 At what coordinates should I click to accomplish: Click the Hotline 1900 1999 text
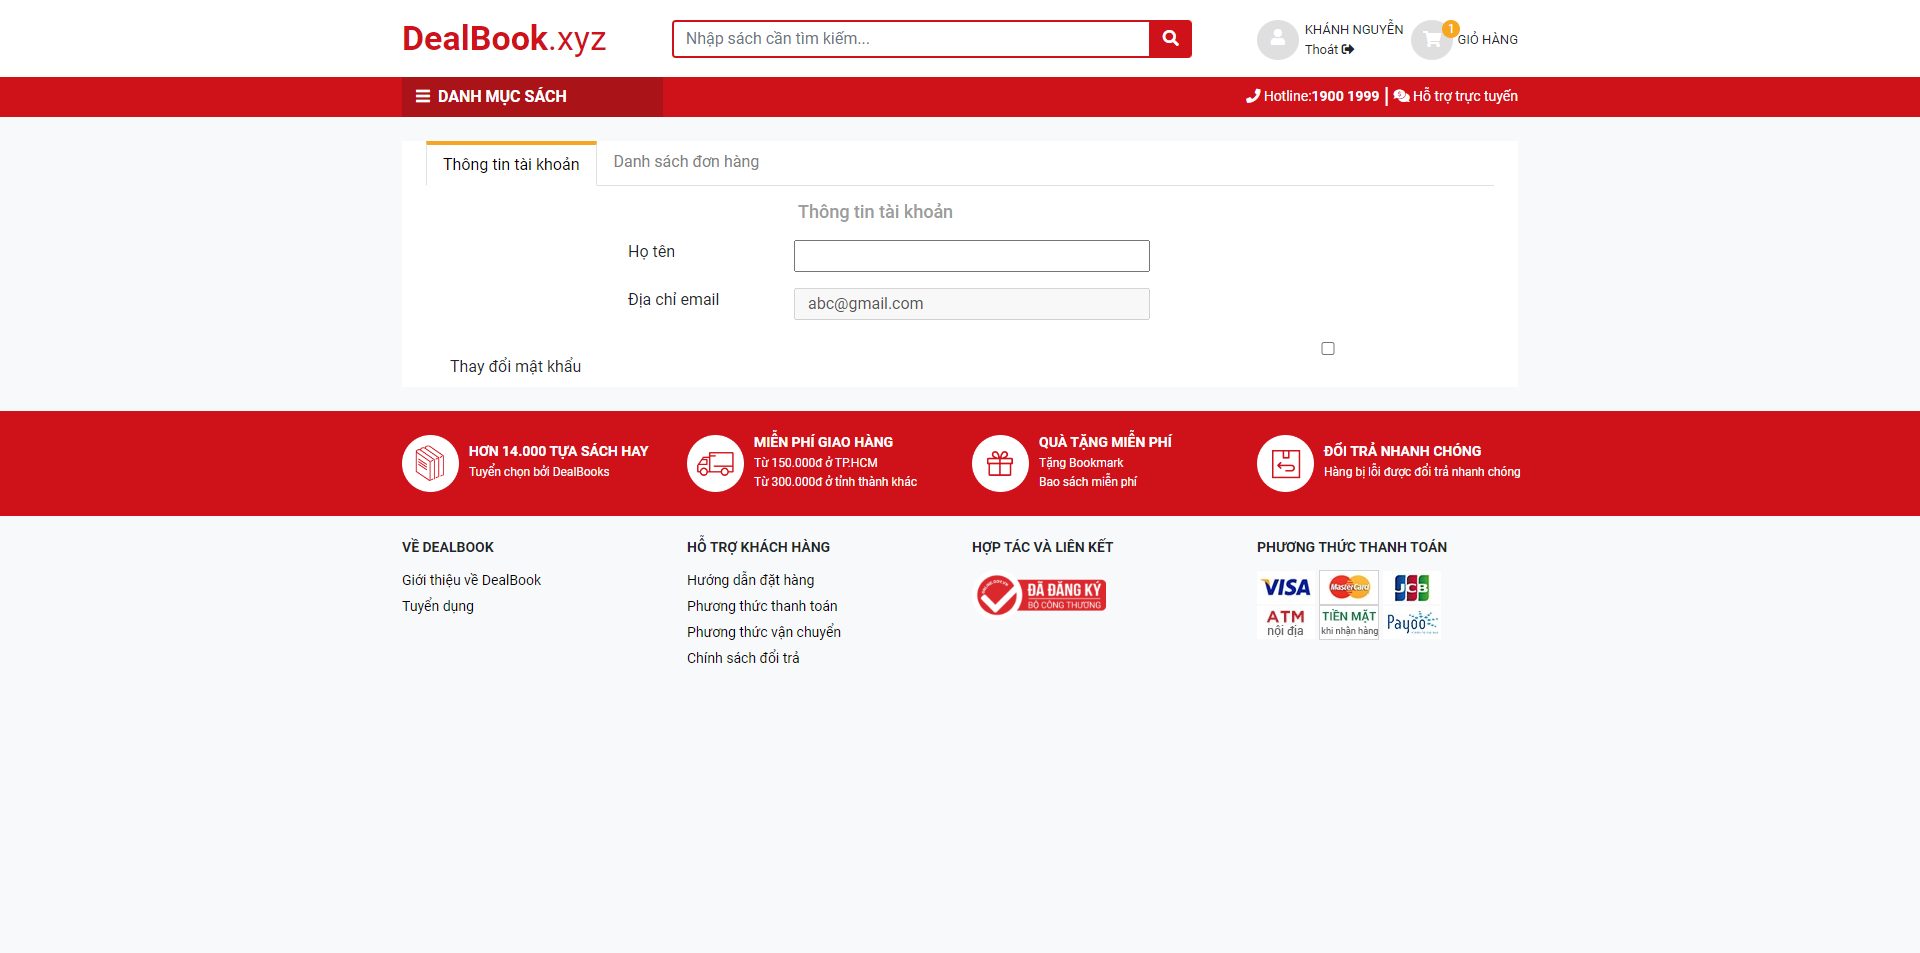pos(1321,96)
